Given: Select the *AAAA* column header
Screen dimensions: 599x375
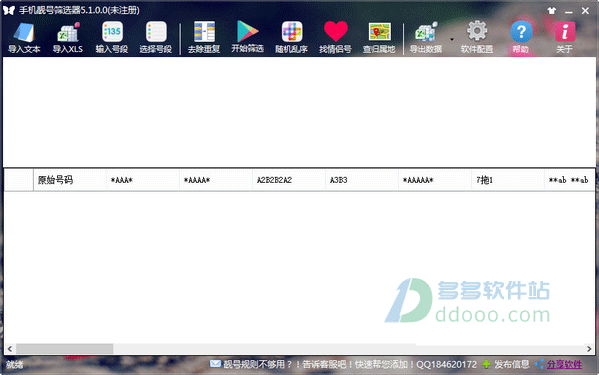Looking at the screenshot, I should [x=216, y=180].
